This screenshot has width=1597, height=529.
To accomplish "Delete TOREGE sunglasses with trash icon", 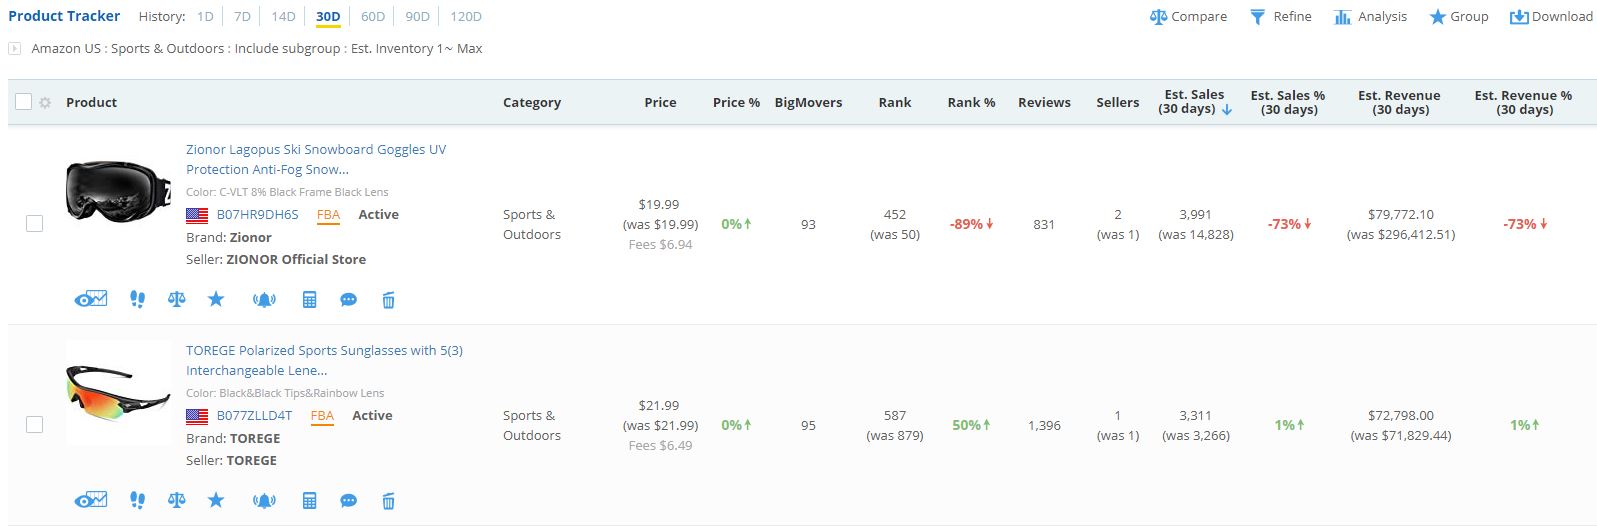I will [x=389, y=501].
